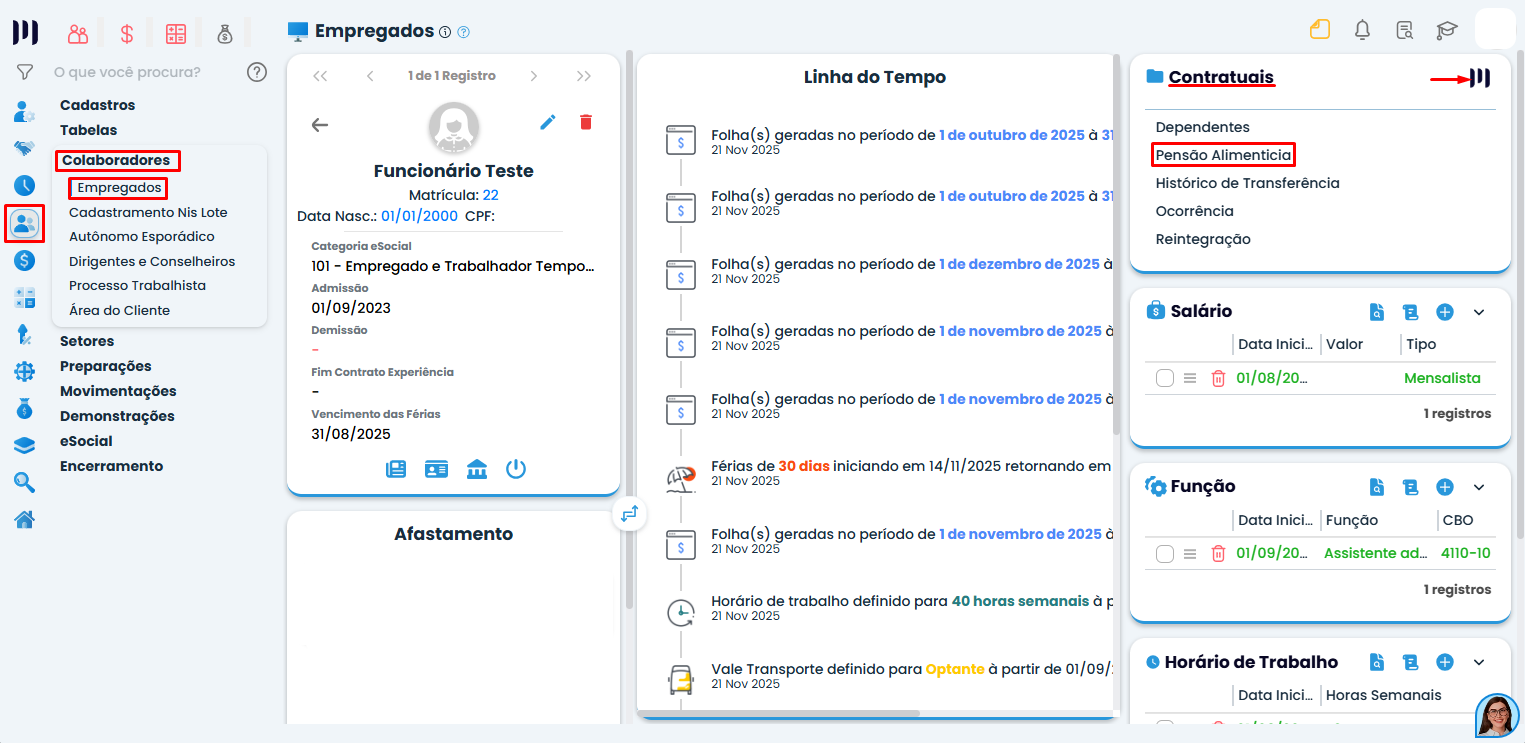This screenshot has width=1525, height=743.
Task: Expand the Cadastros menu group
Action: pos(97,105)
